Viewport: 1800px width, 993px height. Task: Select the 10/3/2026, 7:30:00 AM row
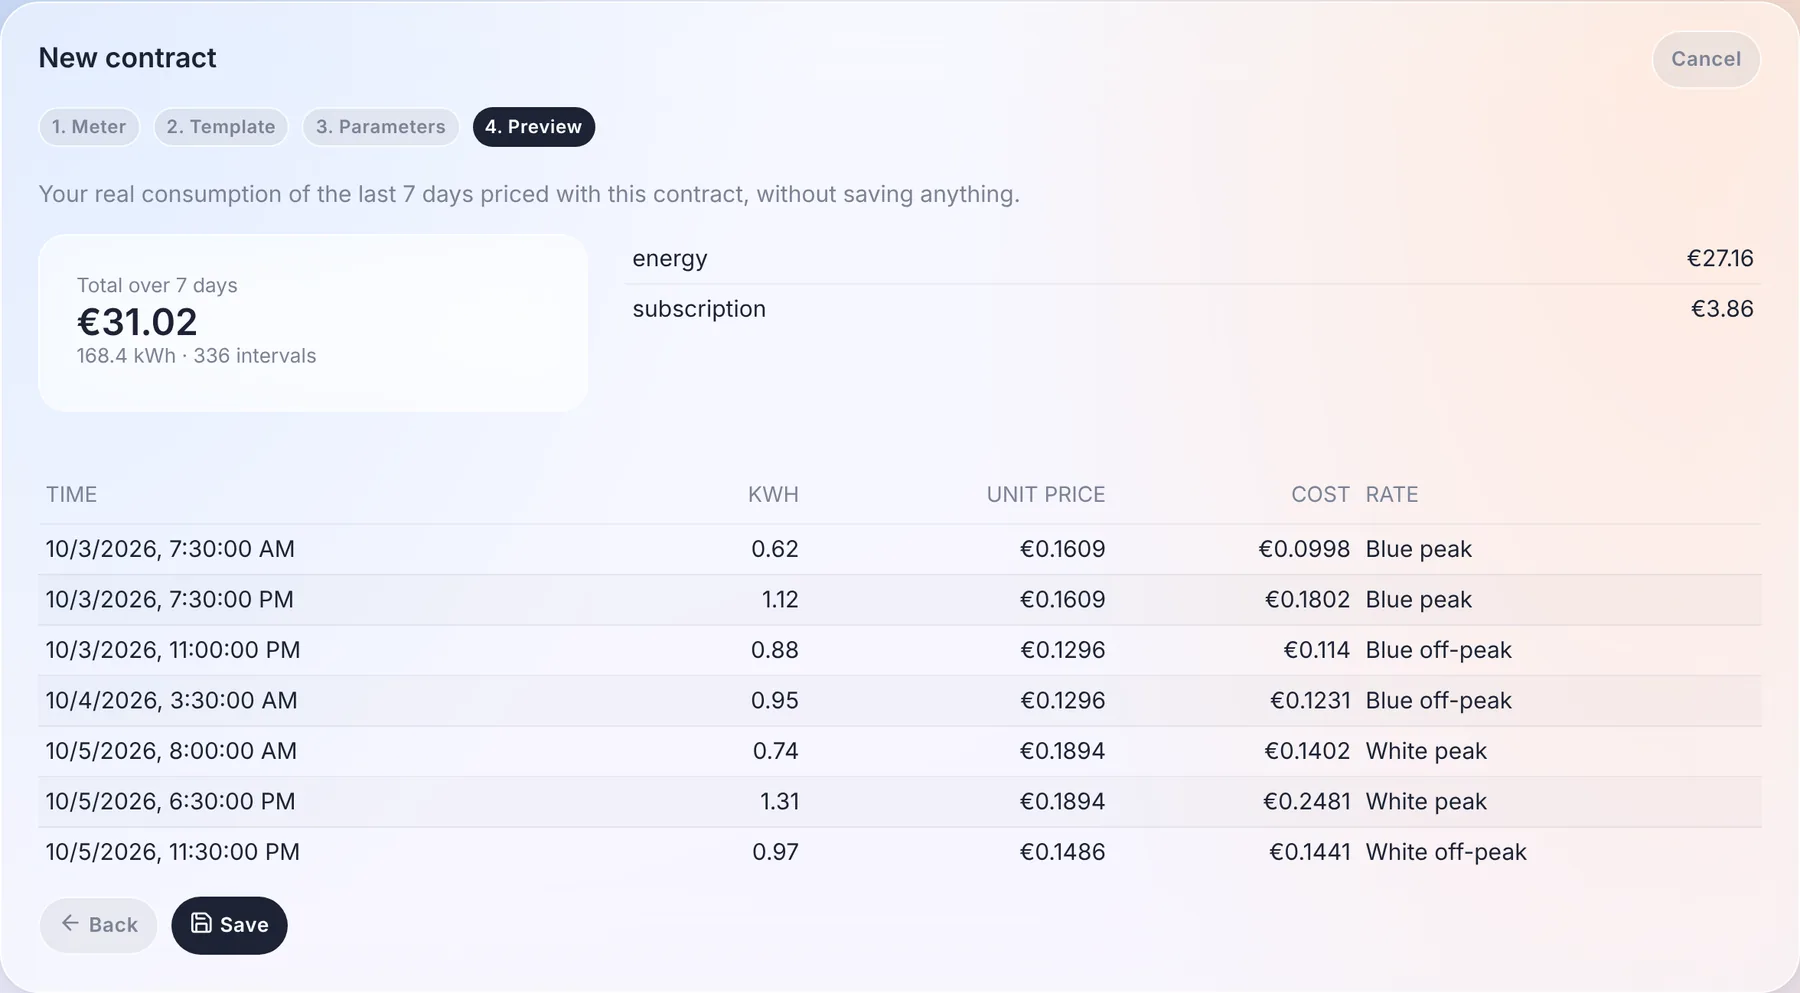coord(900,549)
